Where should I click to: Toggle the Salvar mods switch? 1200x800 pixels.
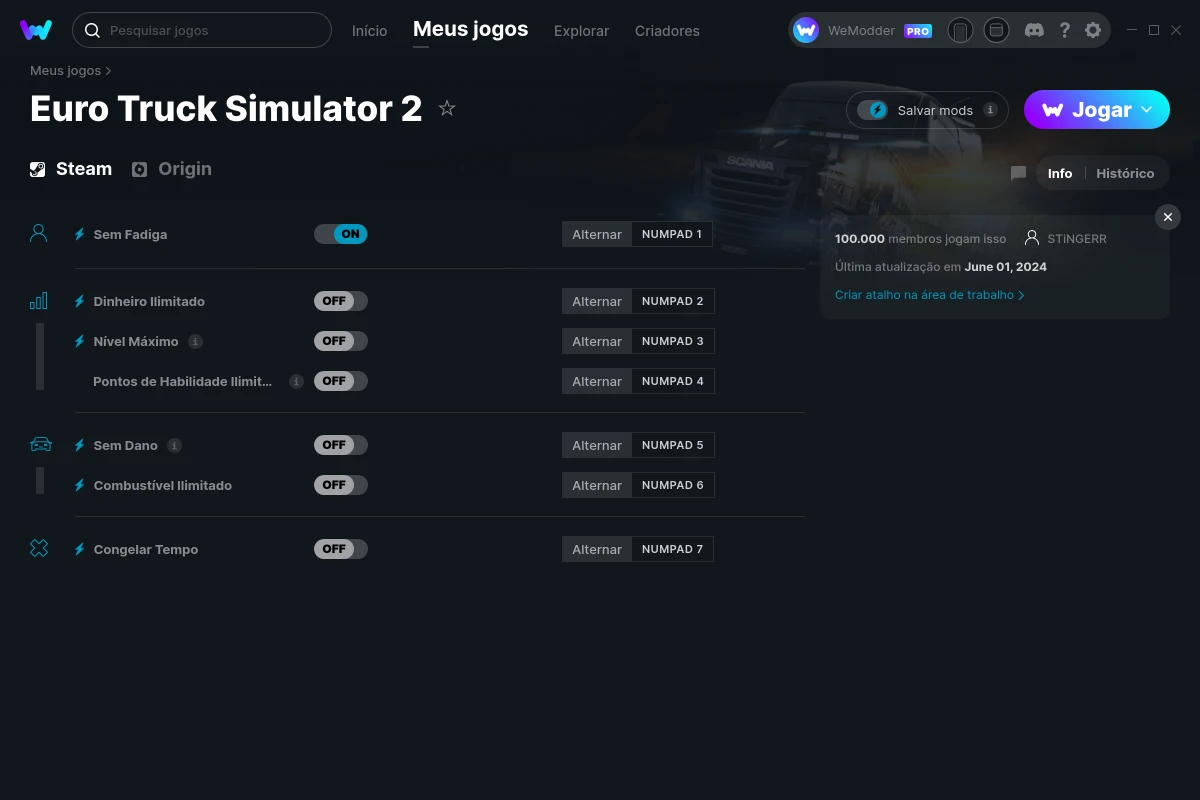pos(873,110)
